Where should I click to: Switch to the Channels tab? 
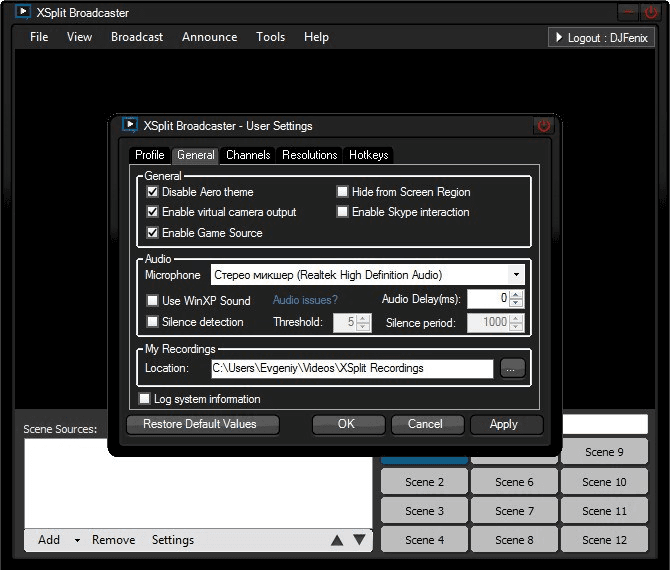[248, 155]
